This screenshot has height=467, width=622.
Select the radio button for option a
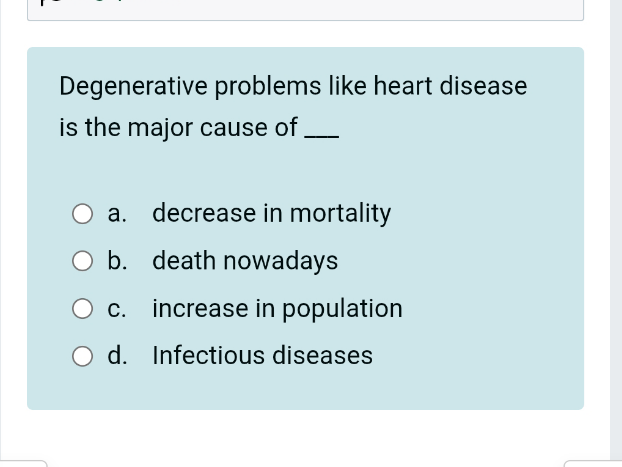point(82,214)
